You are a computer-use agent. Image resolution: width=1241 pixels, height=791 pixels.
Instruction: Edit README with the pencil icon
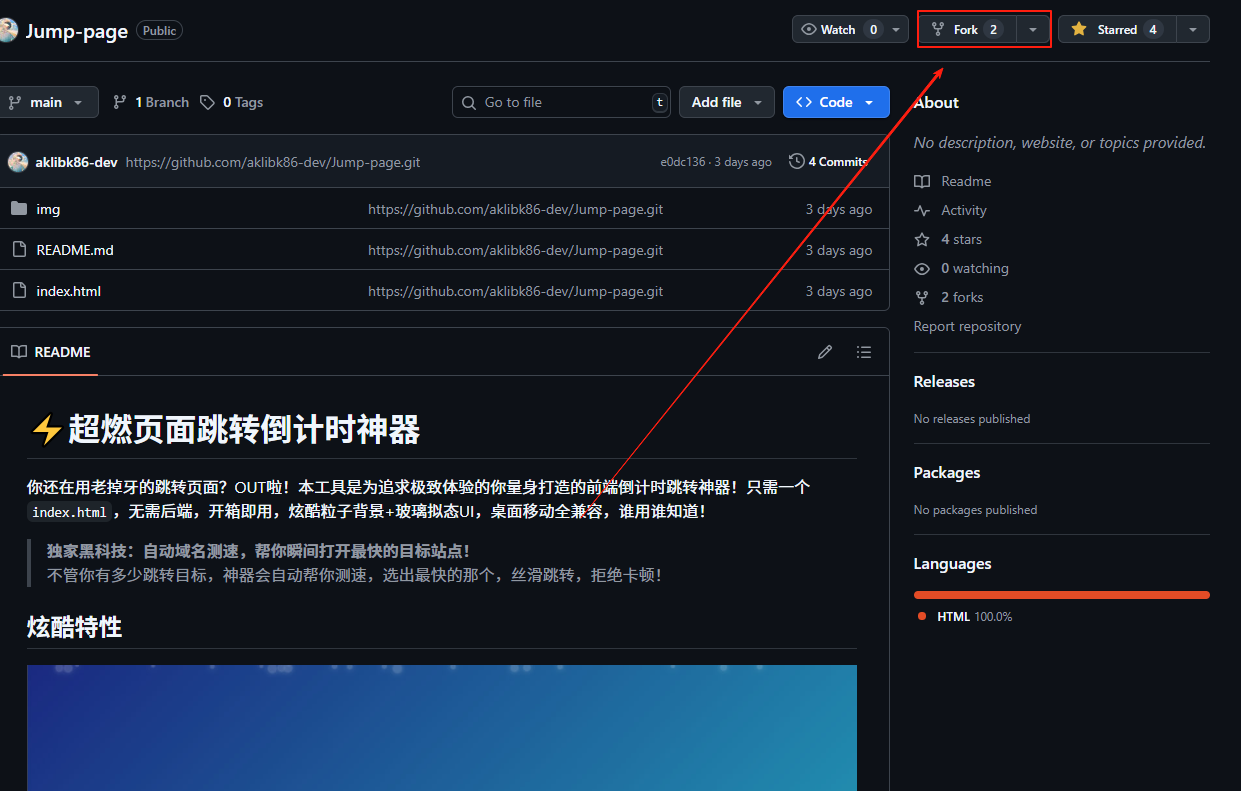pos(825,352)
